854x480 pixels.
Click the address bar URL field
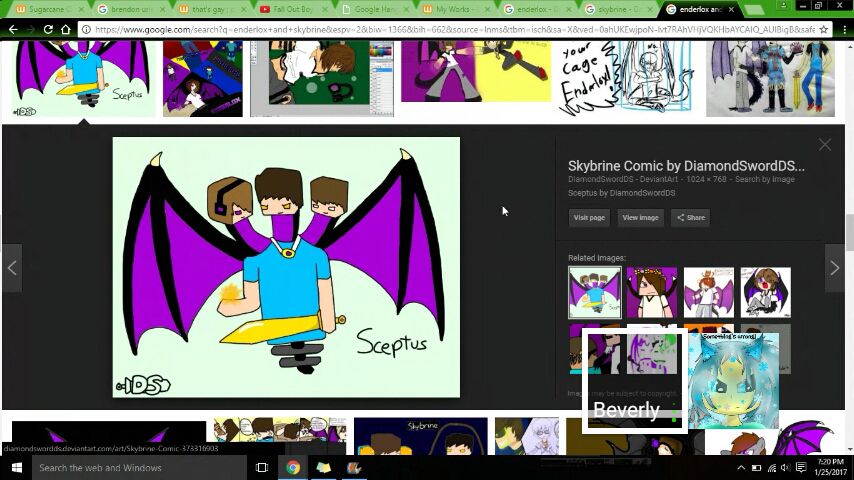point(455,29)
